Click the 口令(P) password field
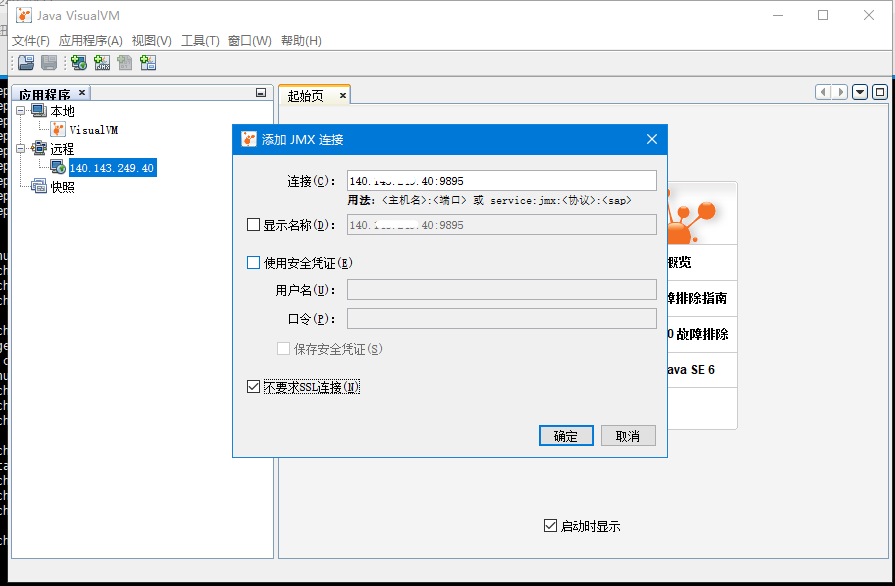Viewport: 895px width, 586px height. coord(502,318)
